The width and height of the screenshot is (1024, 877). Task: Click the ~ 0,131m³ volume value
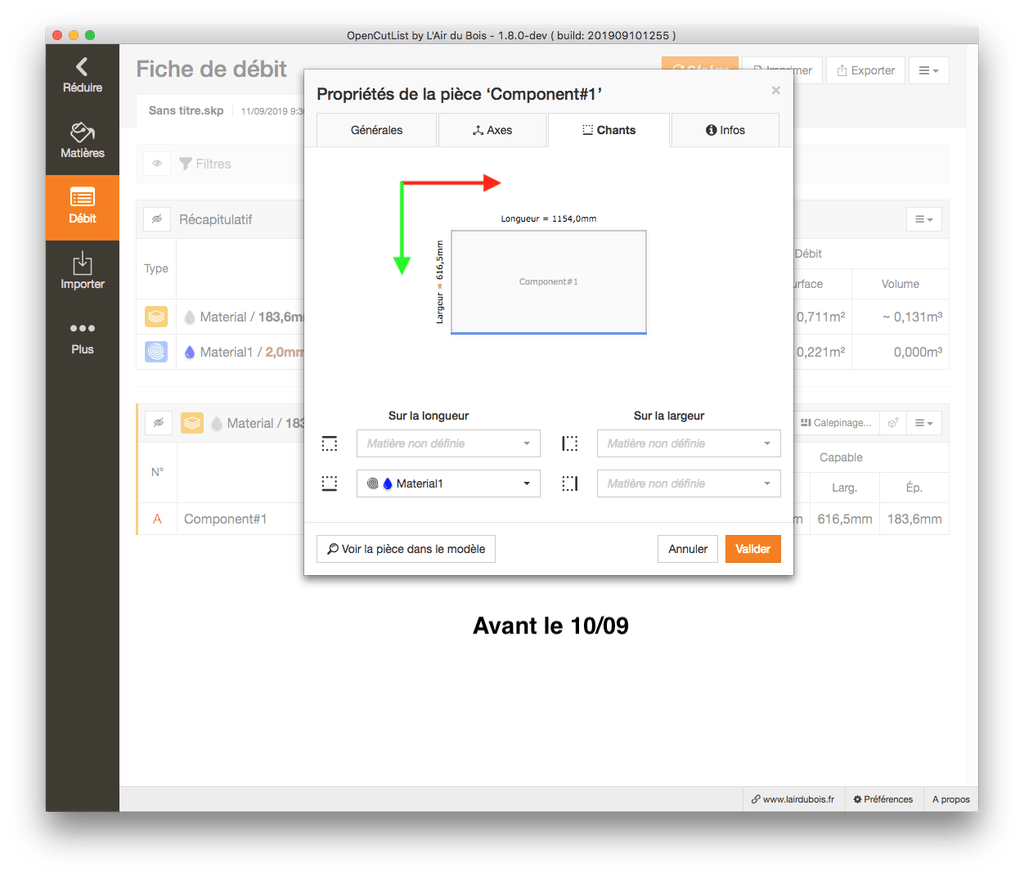[912, 317]
